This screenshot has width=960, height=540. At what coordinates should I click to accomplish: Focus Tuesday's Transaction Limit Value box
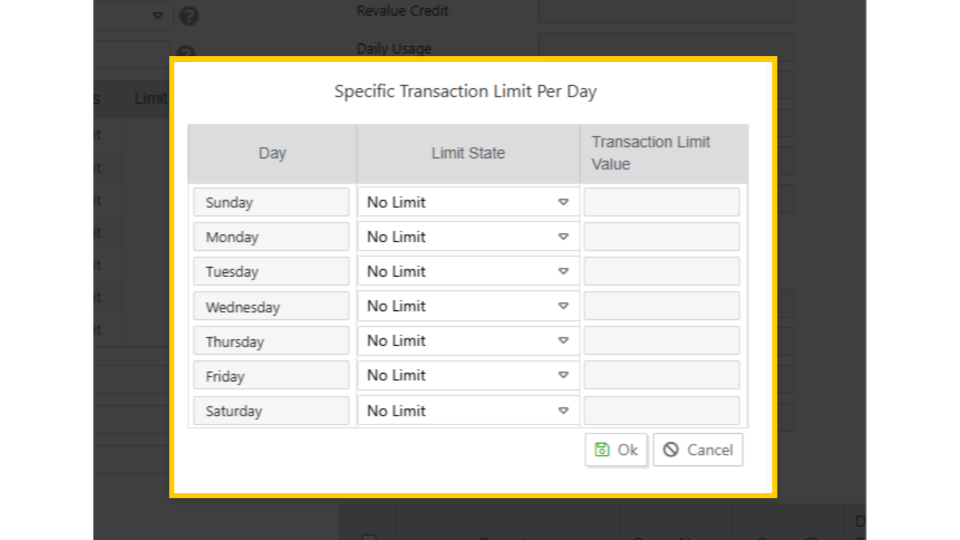click(x=661, y=272)
